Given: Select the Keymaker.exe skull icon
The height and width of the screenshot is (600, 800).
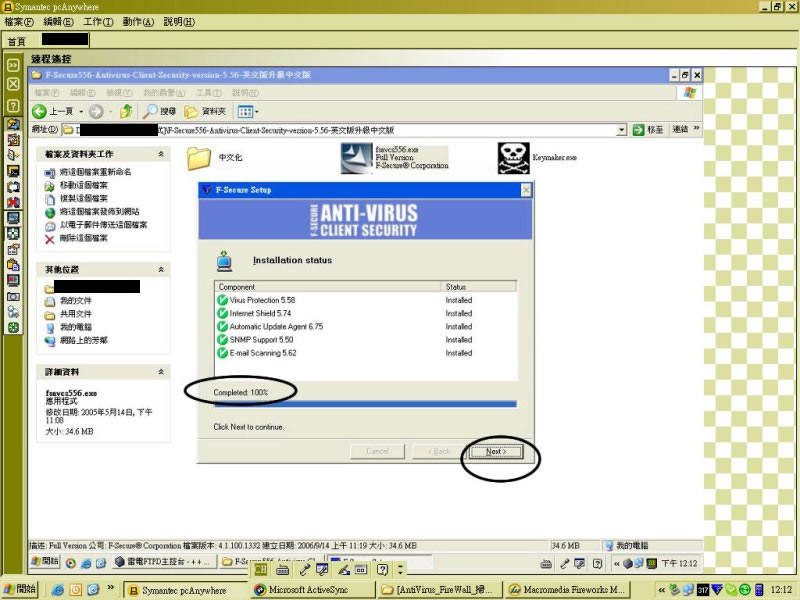Looking at the screenshot, I should (513, 158).
